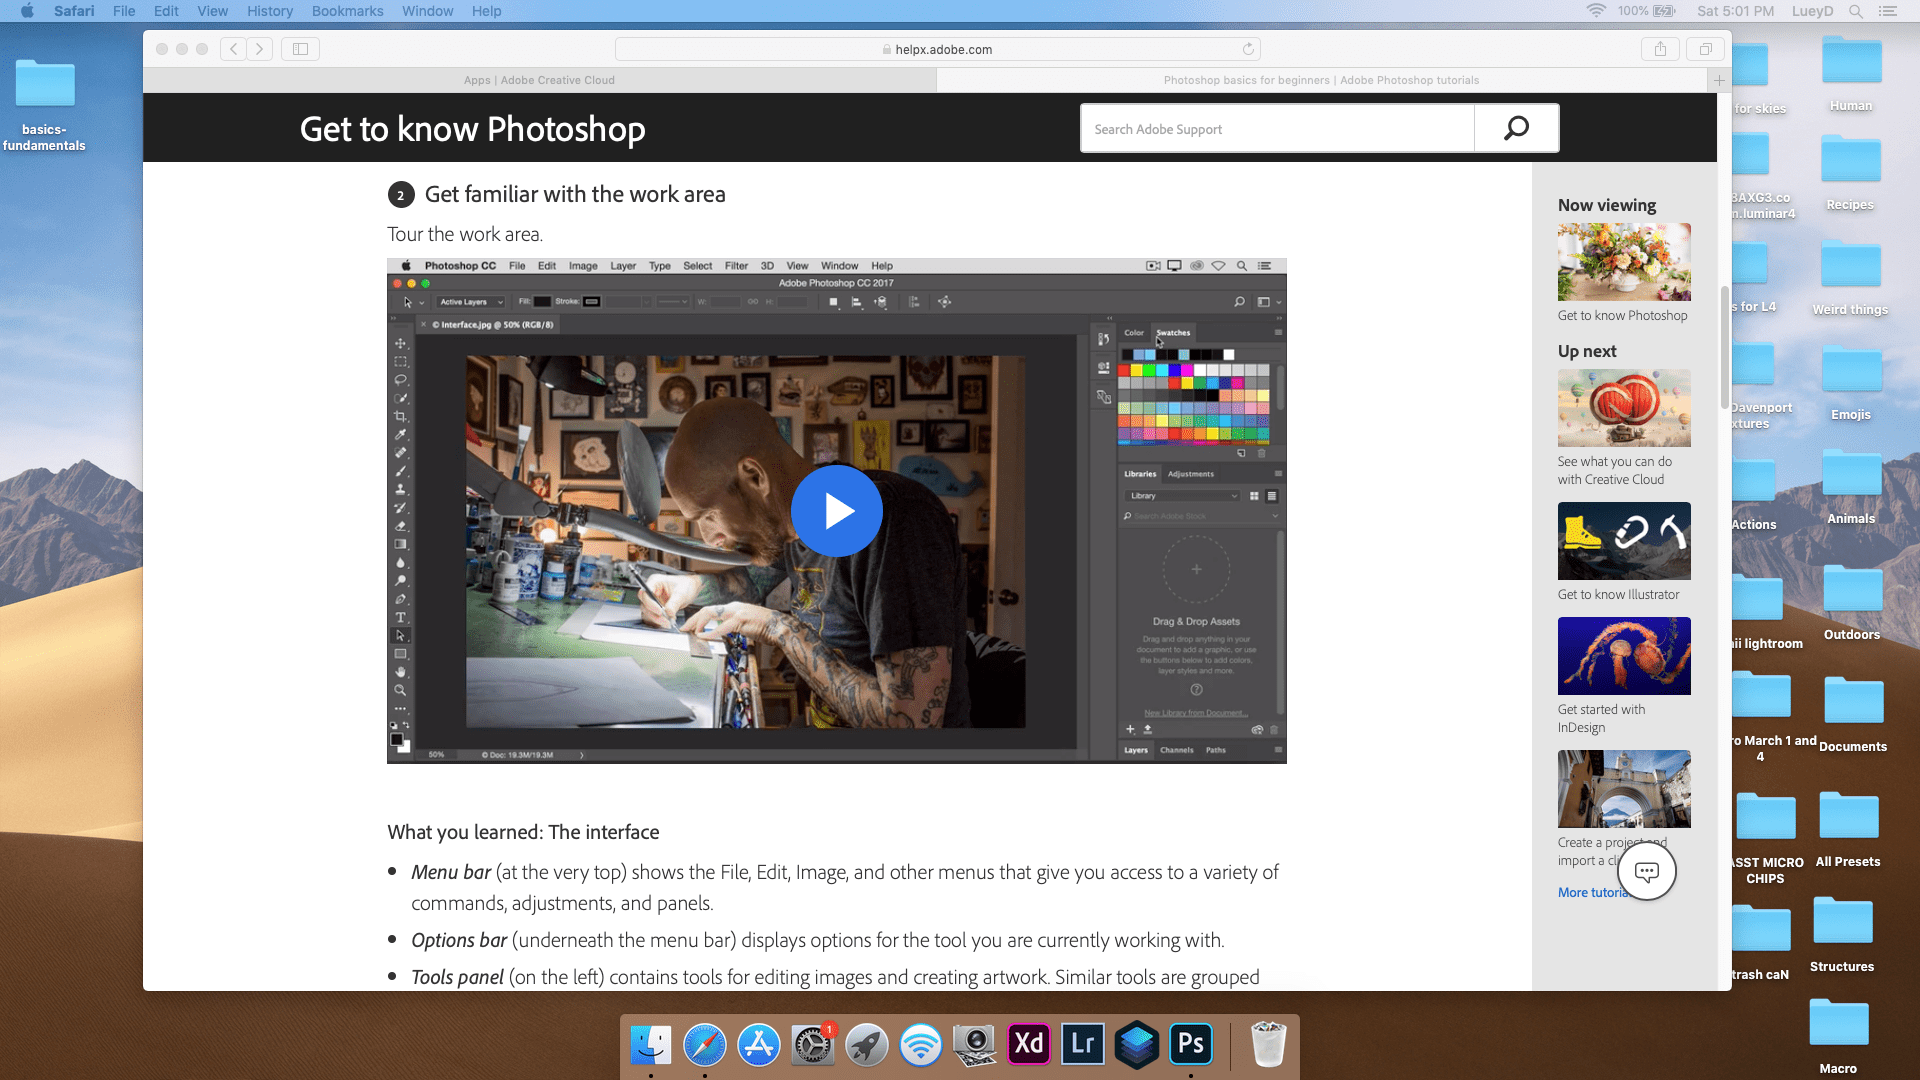Switch to the Apps Adobe Creative Cloud tab
Image resolution: width=1920 pixels, height=1080 pixels.
click(x=541, y=80)
